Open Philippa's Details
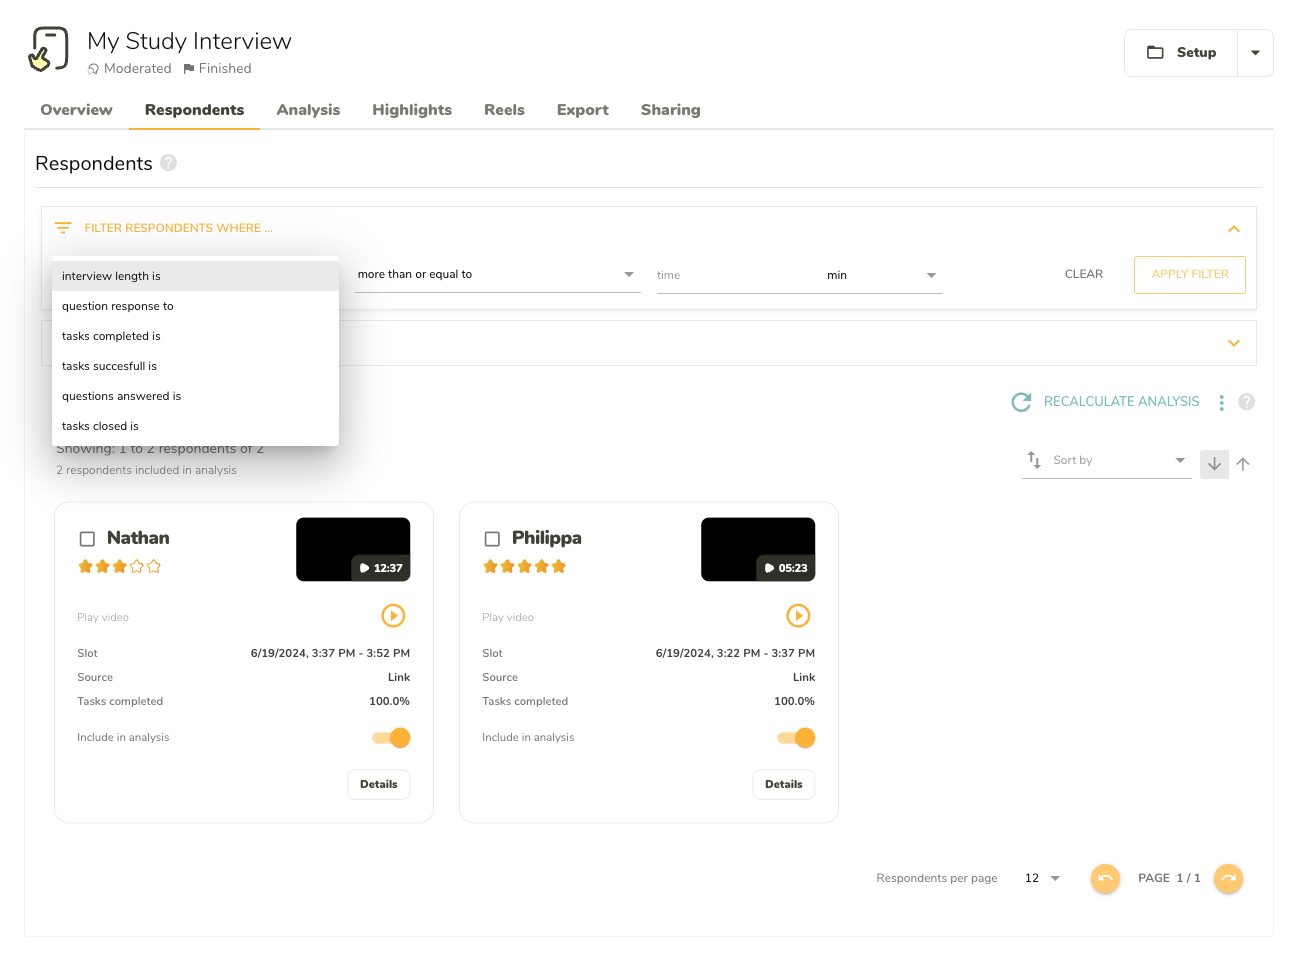This screenshot has height=961, width=1300. click(783, 785)
